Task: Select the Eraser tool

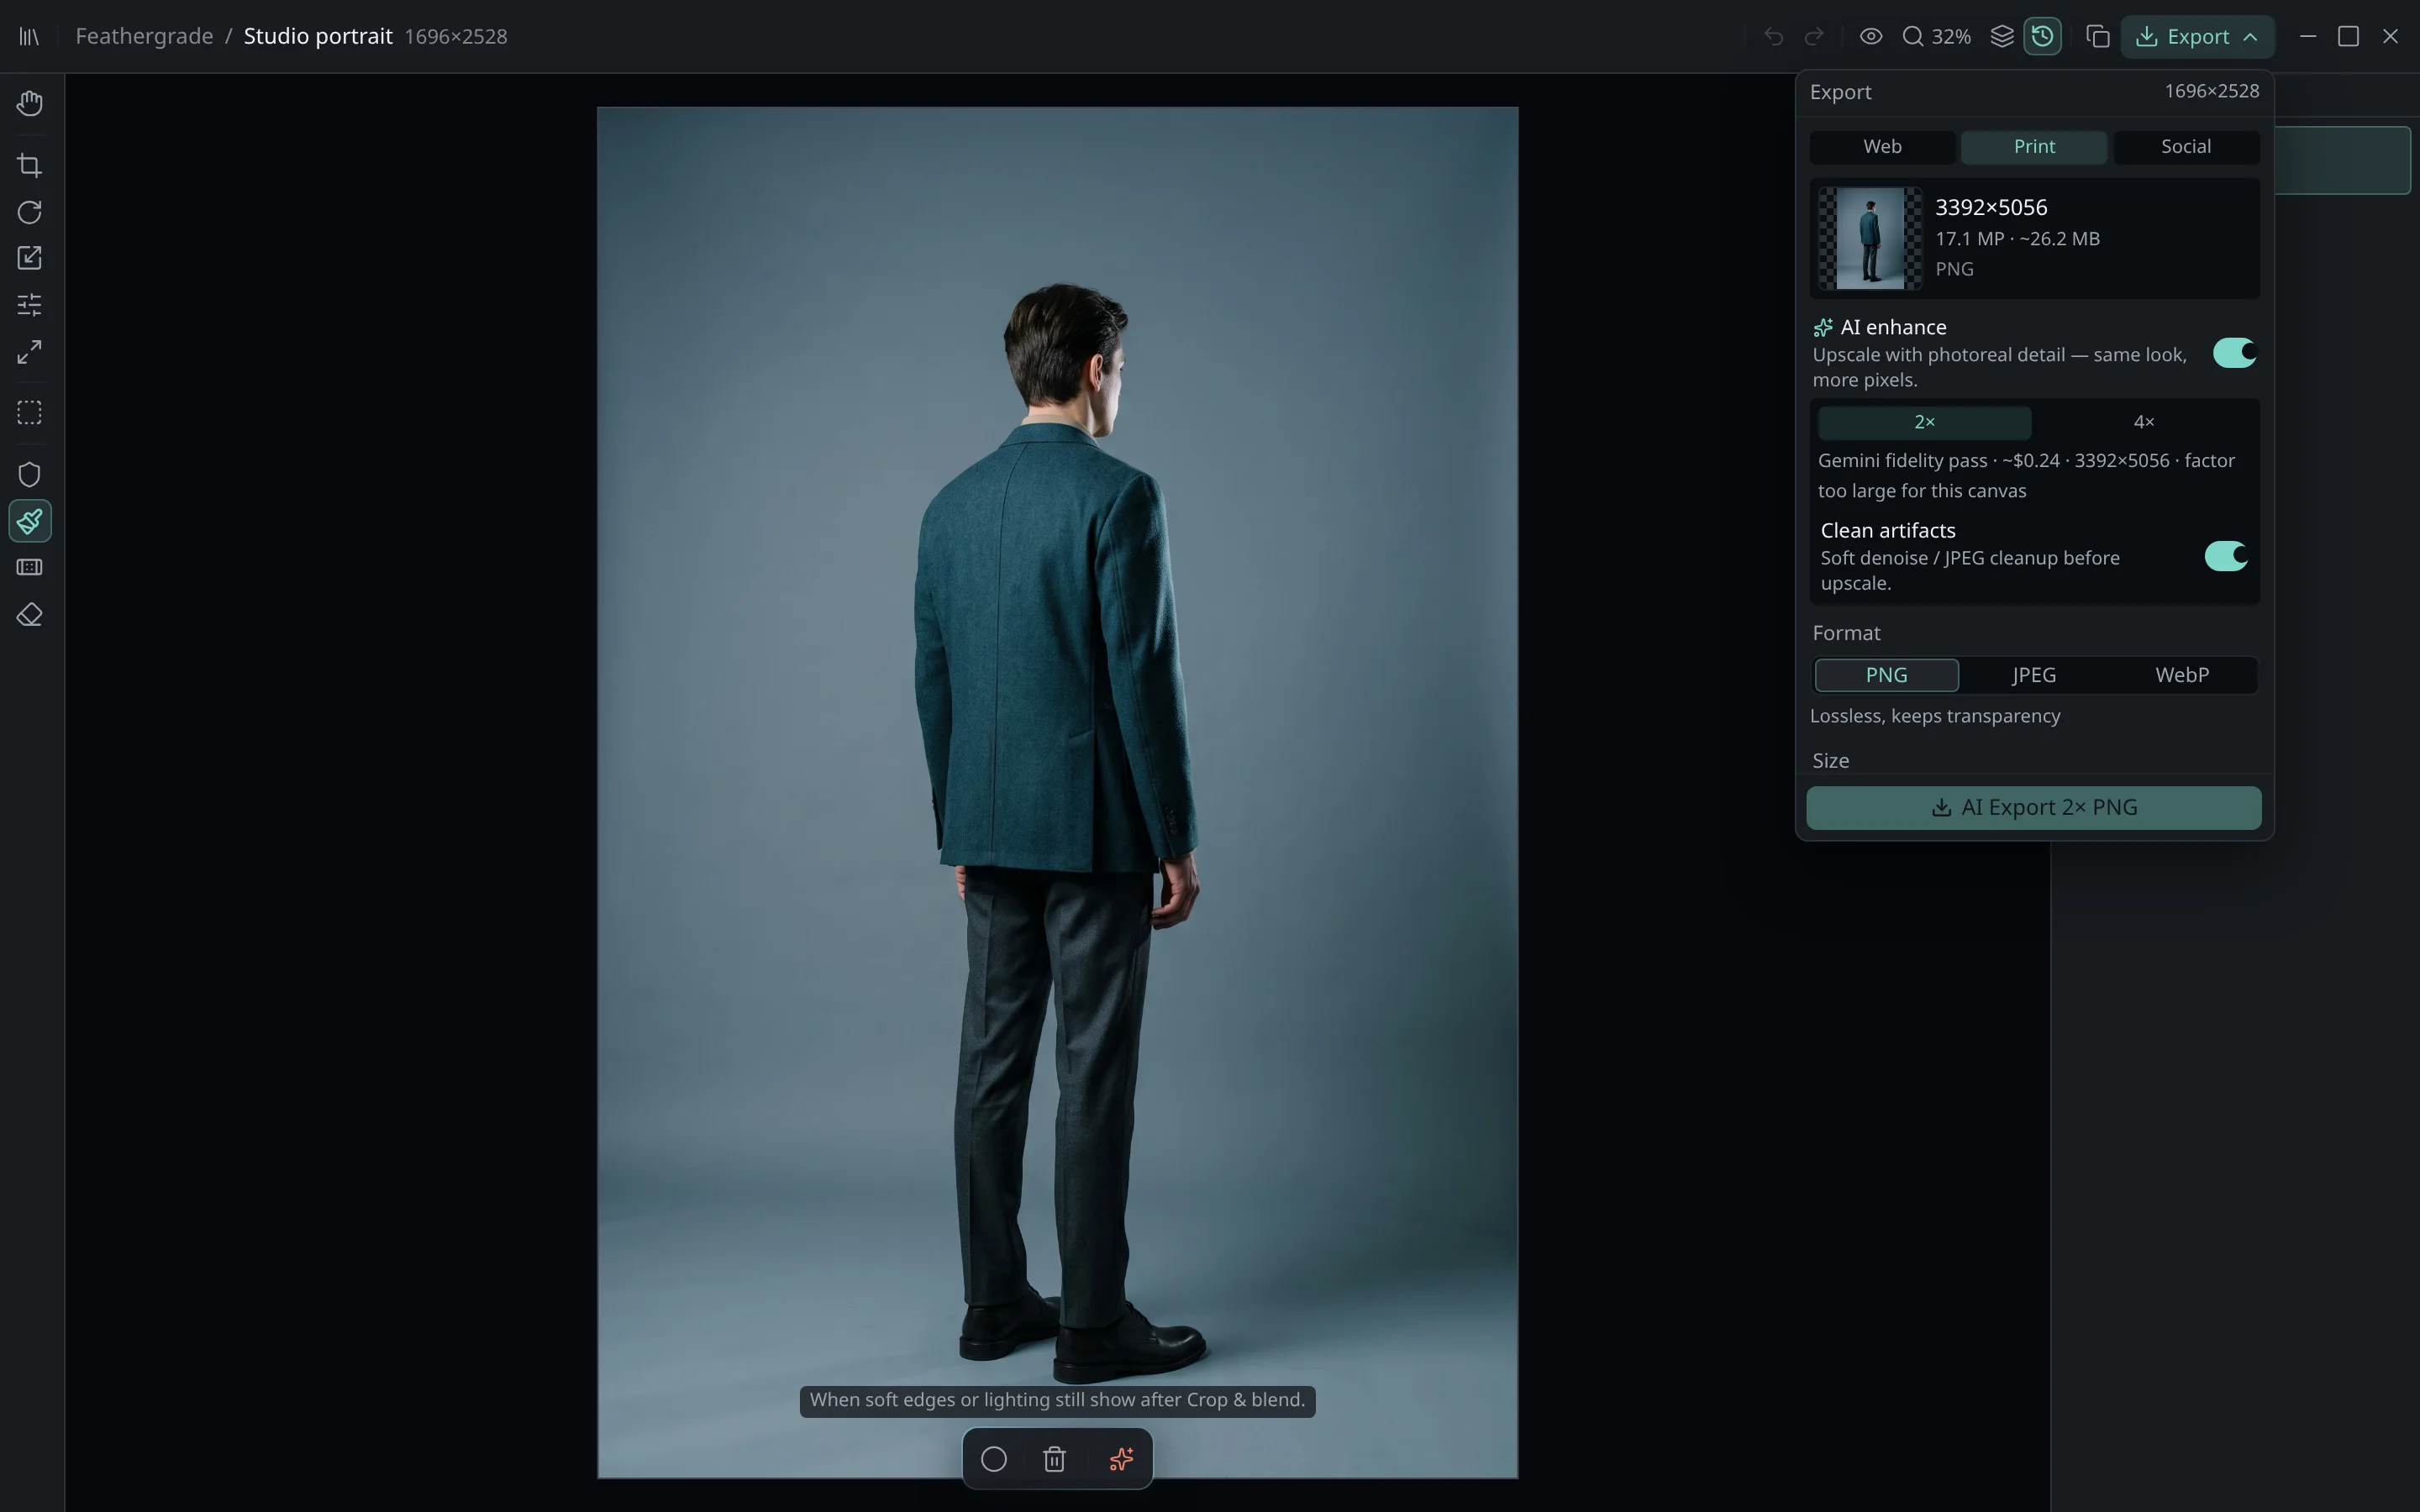Action: tap(30, 615)
